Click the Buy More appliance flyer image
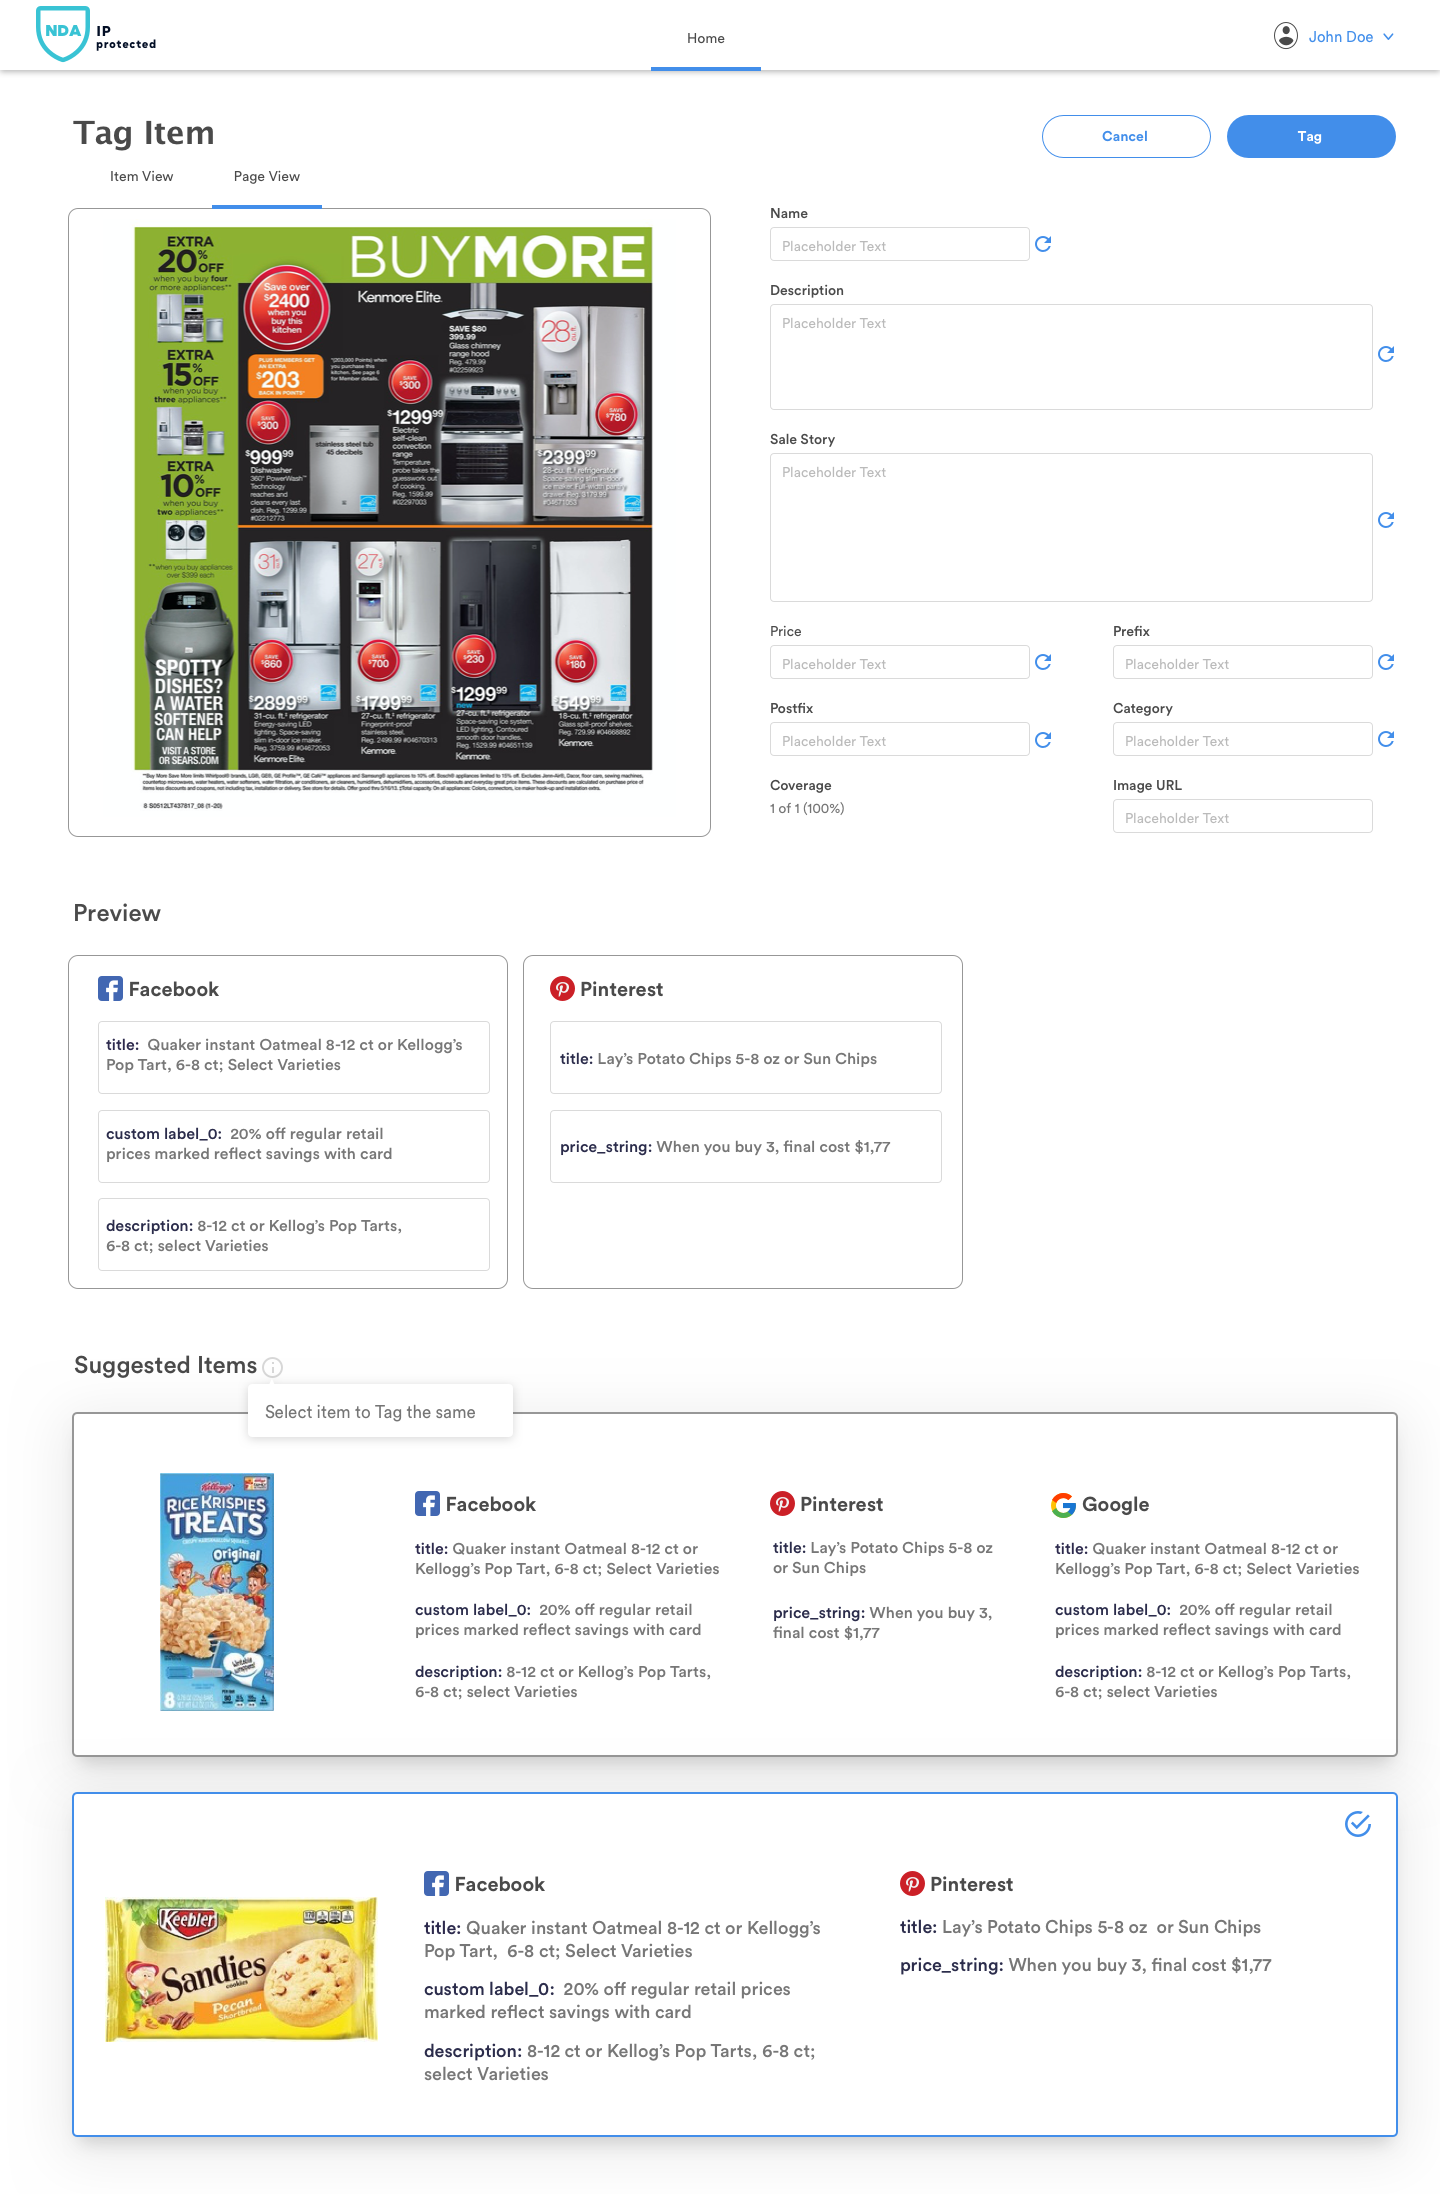 click(393, 517)
